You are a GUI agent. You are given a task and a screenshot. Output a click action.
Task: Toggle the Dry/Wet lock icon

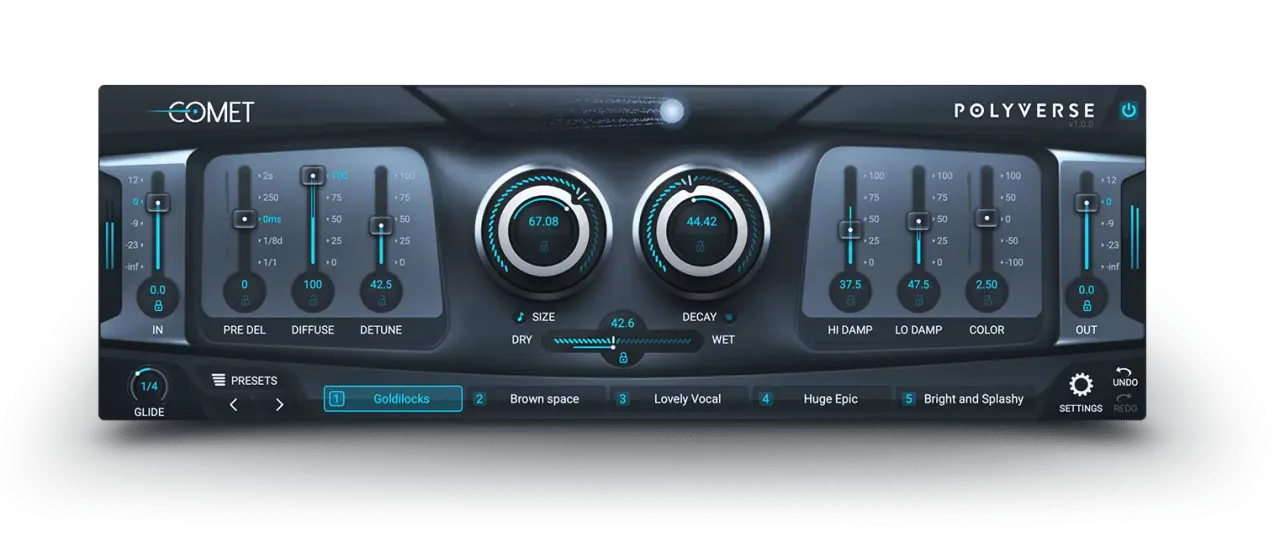pyautogui.click(x=623, y=358)
